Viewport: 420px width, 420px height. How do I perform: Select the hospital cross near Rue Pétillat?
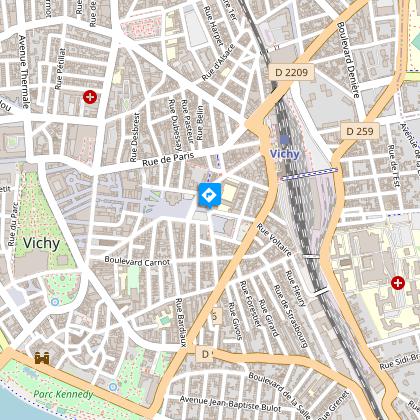pos(90,97)
